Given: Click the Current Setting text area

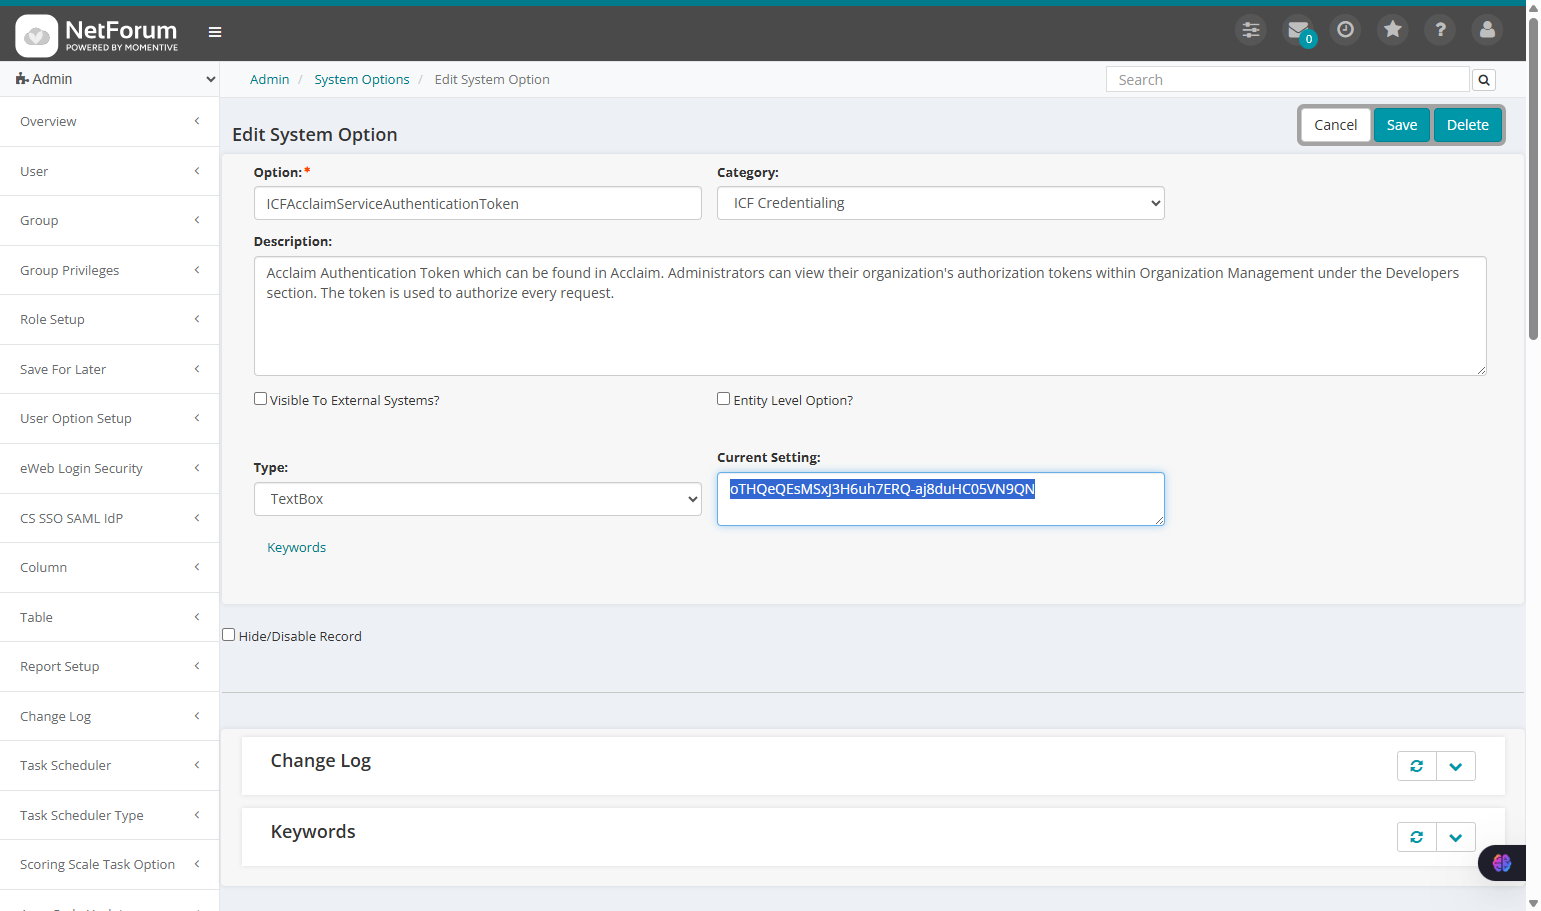Looking at the screenshot, I should point(941,499).
